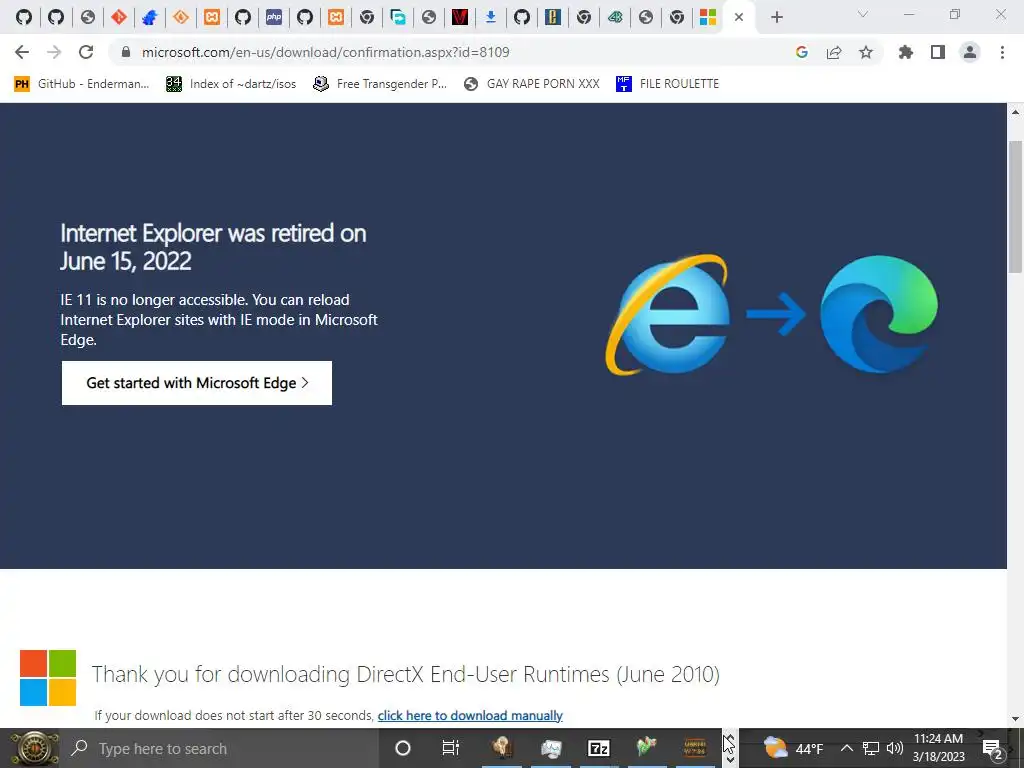1024x768 pixels.
Task: Open the lightbulb app on taskbar
Action: click(502, 748)
